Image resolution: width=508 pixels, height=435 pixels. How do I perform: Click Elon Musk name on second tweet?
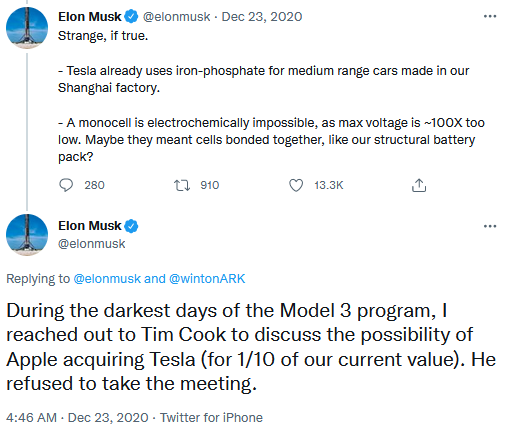click(x=90, y=226)
